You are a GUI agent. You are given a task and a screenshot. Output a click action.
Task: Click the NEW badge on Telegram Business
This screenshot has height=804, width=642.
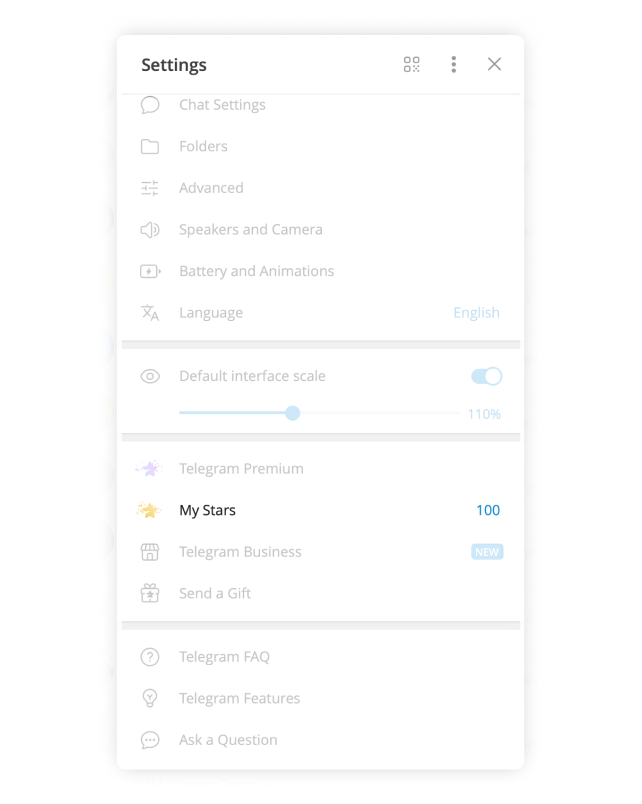(x=487, y=552)
